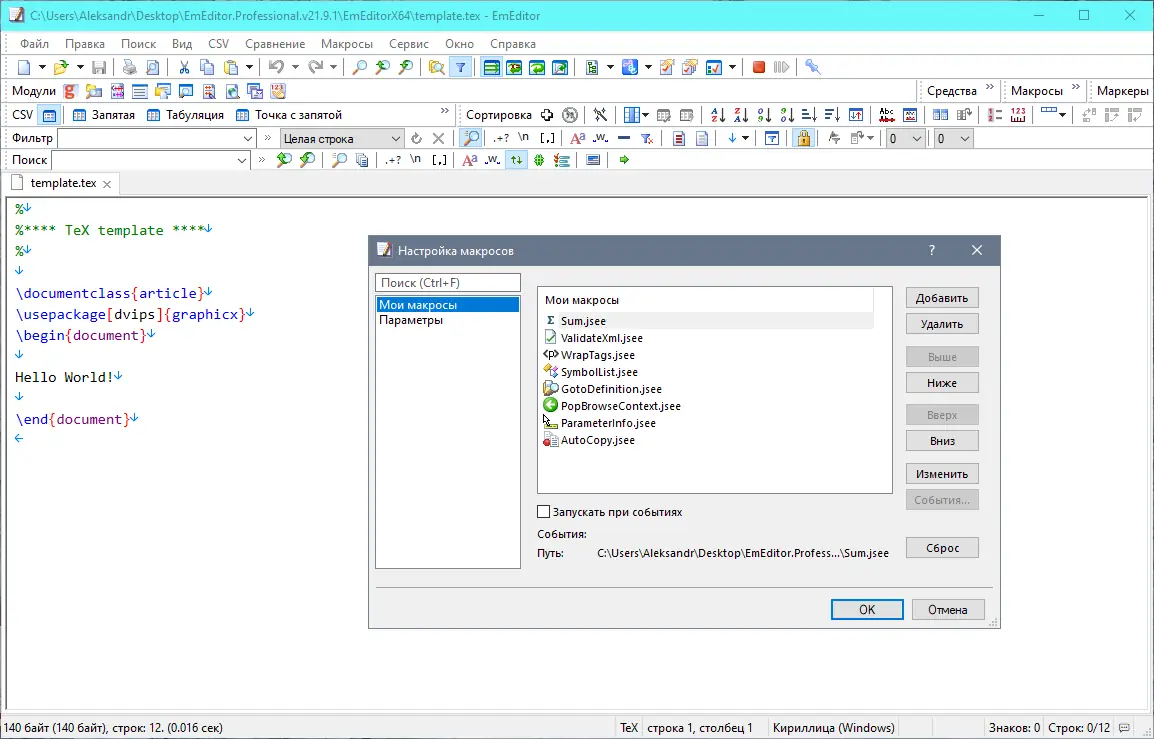
Task: Open the Правка menu
Action: (85, 44)
